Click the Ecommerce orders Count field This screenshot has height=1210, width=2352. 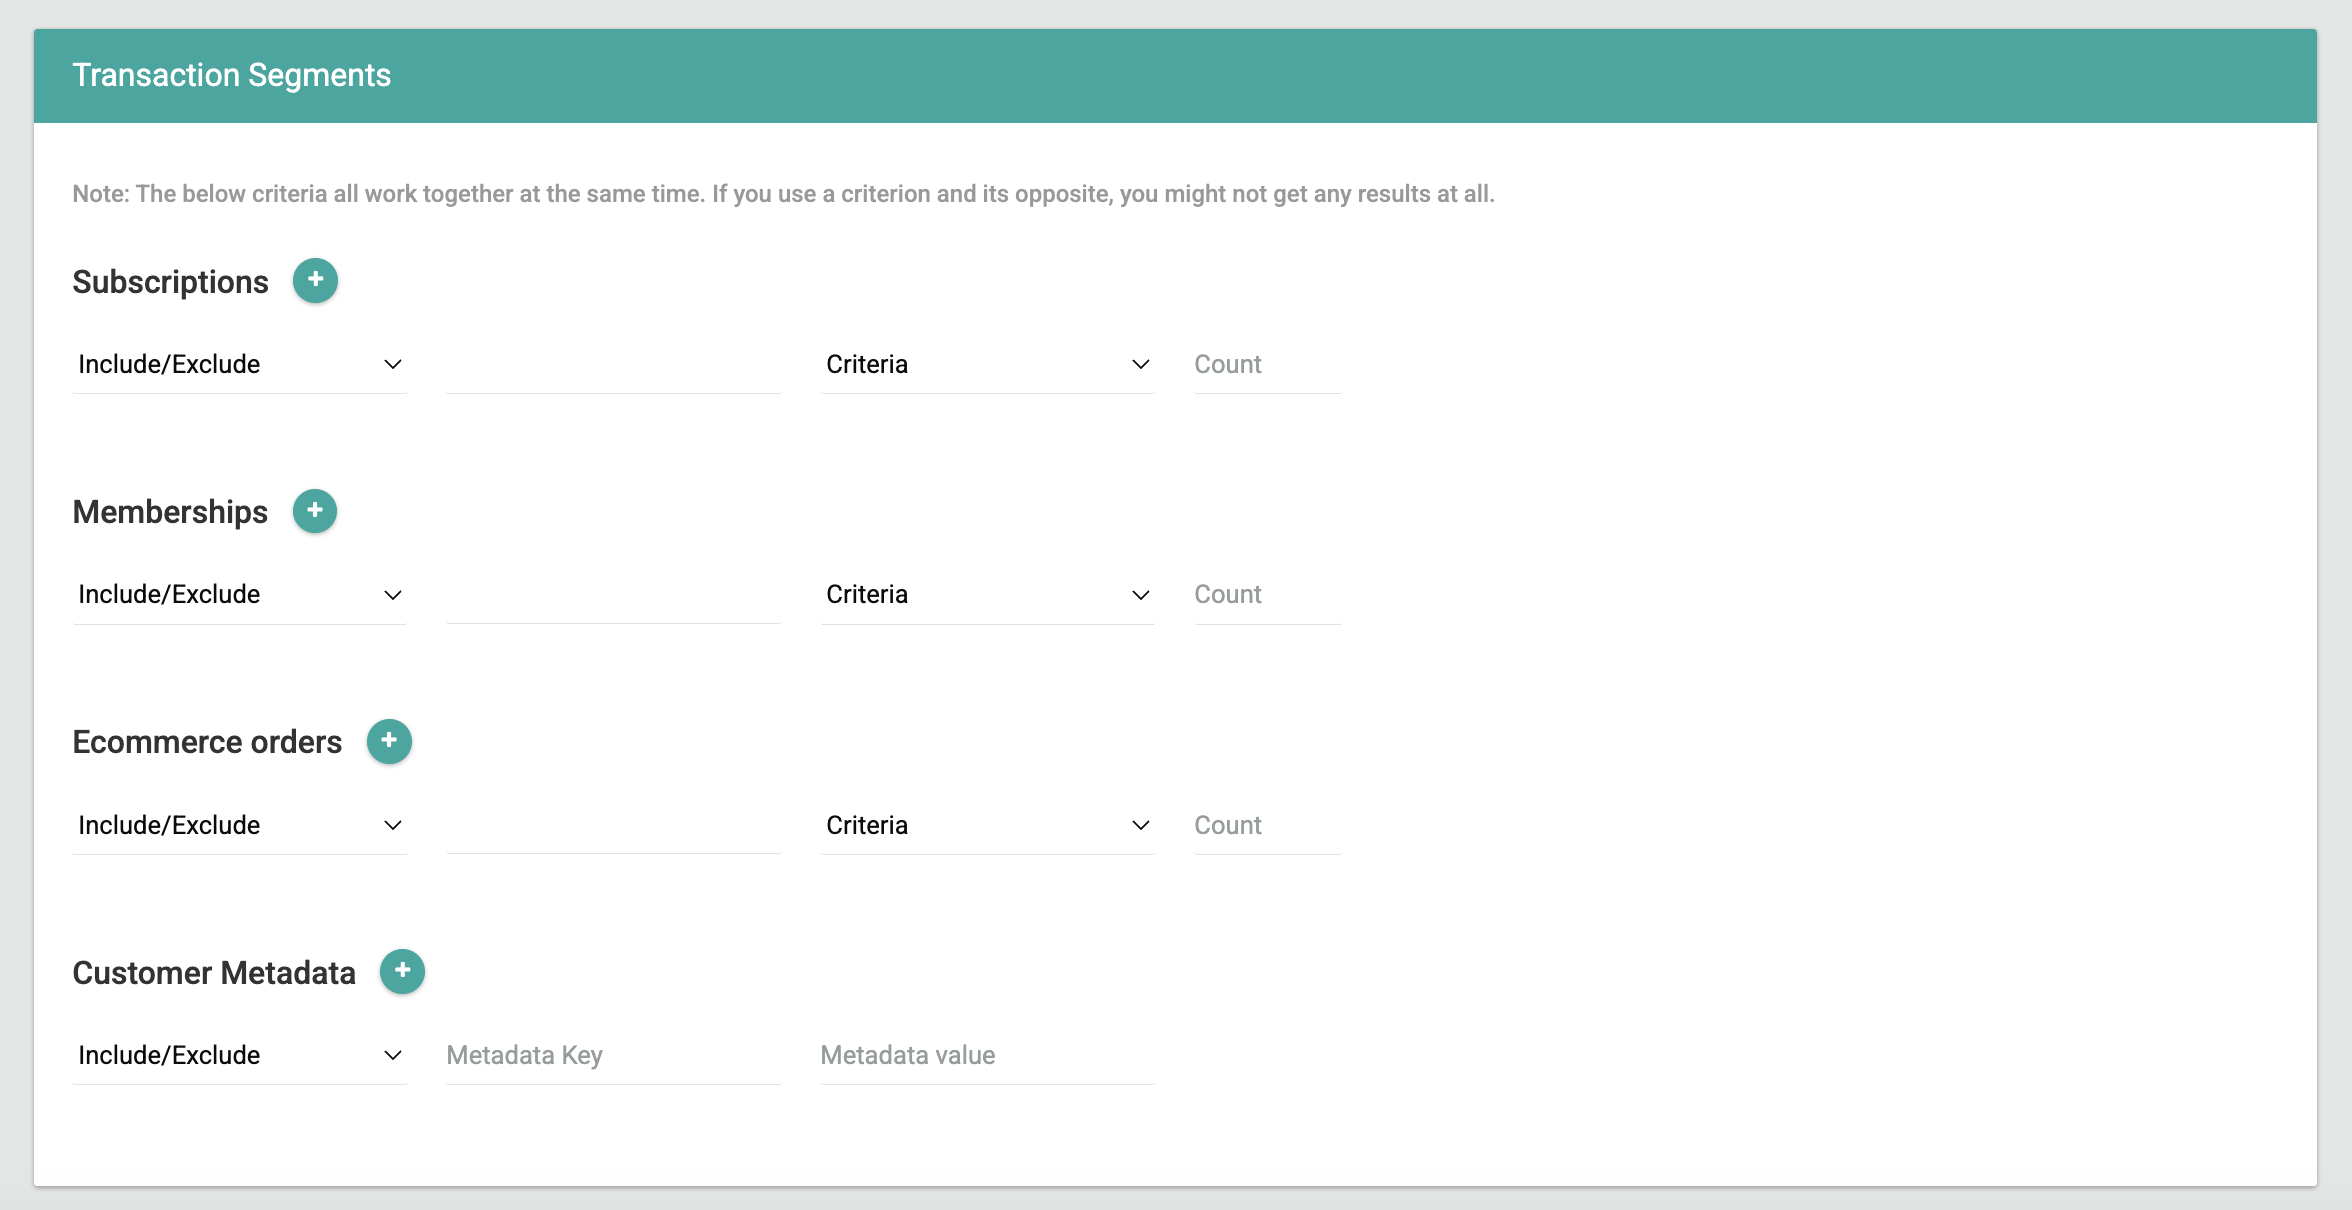1266,825
